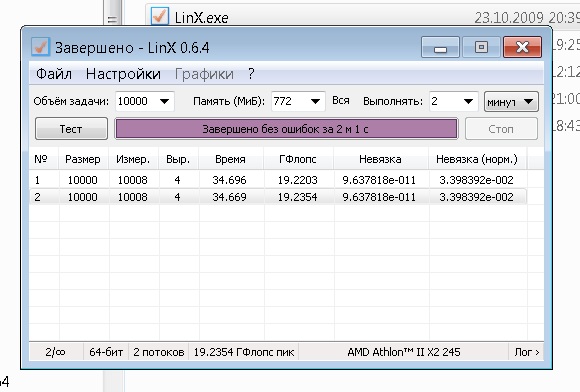
Task: Open the Лог panel expander
Action: coord(527,352)
